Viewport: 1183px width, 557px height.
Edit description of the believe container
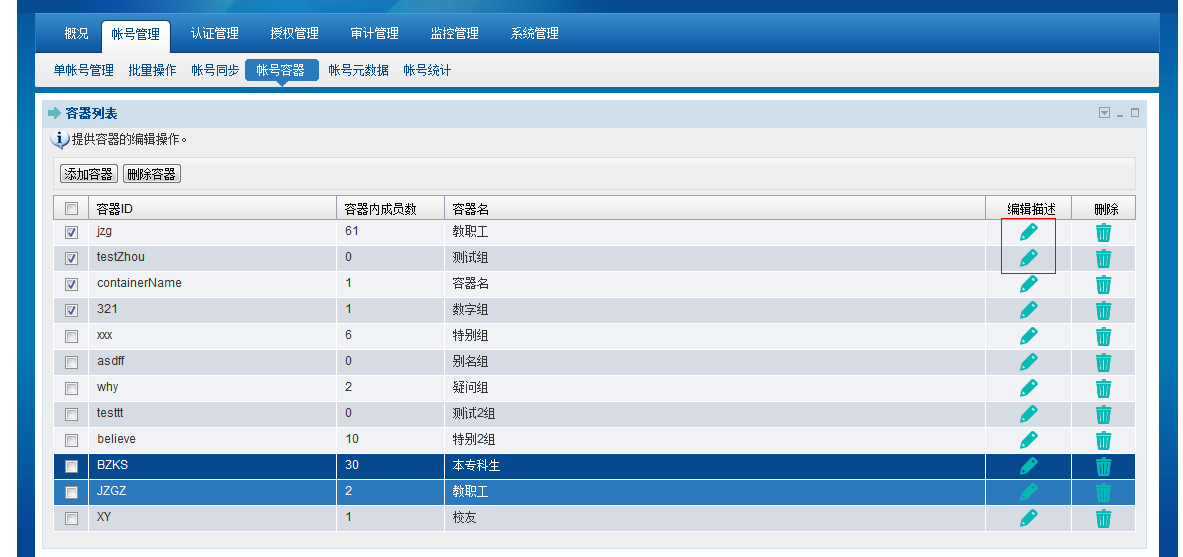click(1028, 440)
